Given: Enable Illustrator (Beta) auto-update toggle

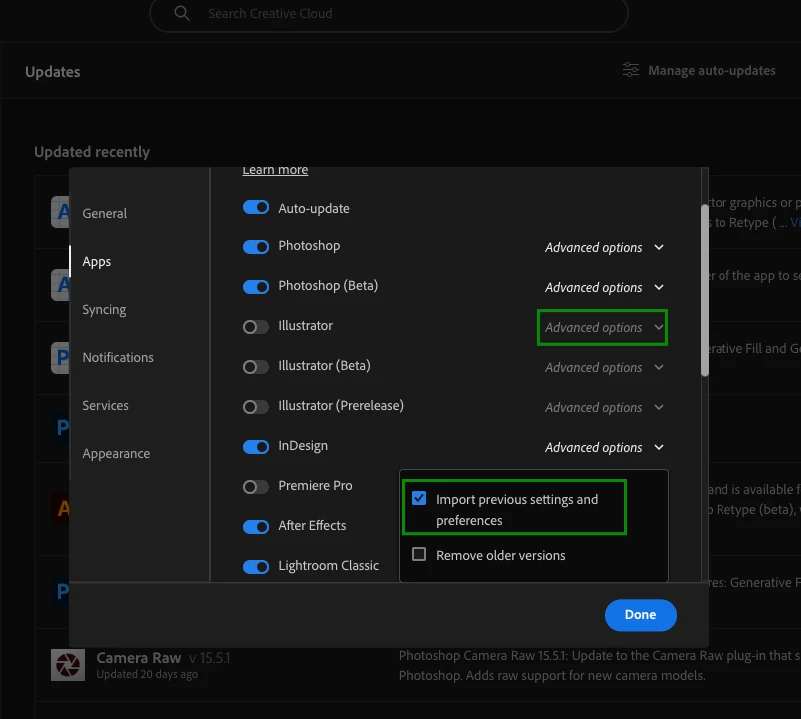Looking at the screenshot, I should tap(256, 366).
